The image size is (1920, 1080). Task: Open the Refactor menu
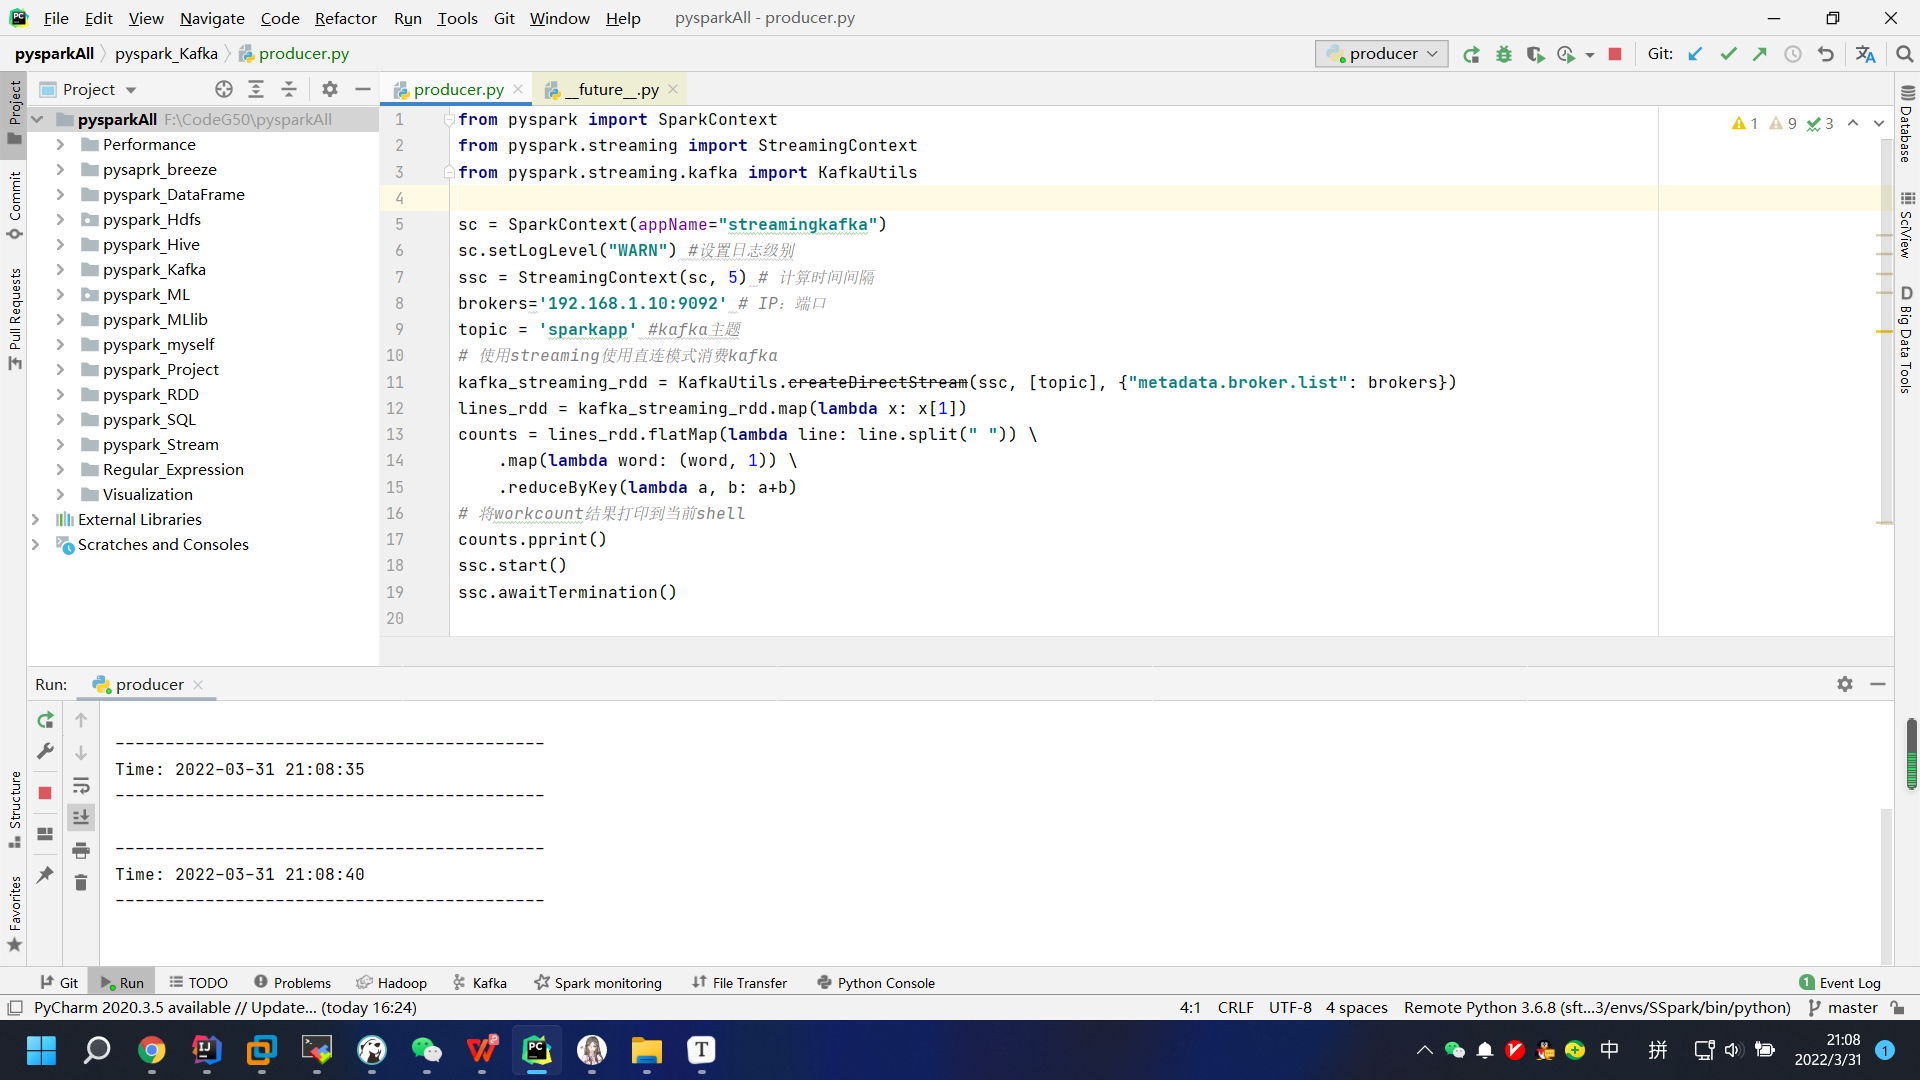coord(345,18)
